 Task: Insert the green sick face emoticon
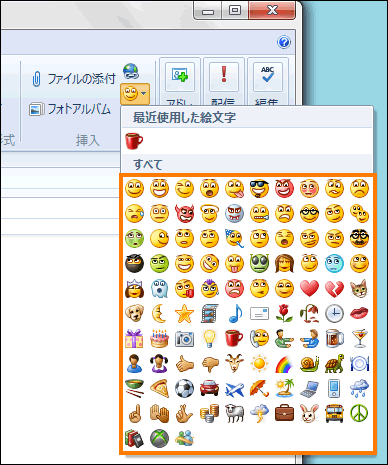coord(134,238)
